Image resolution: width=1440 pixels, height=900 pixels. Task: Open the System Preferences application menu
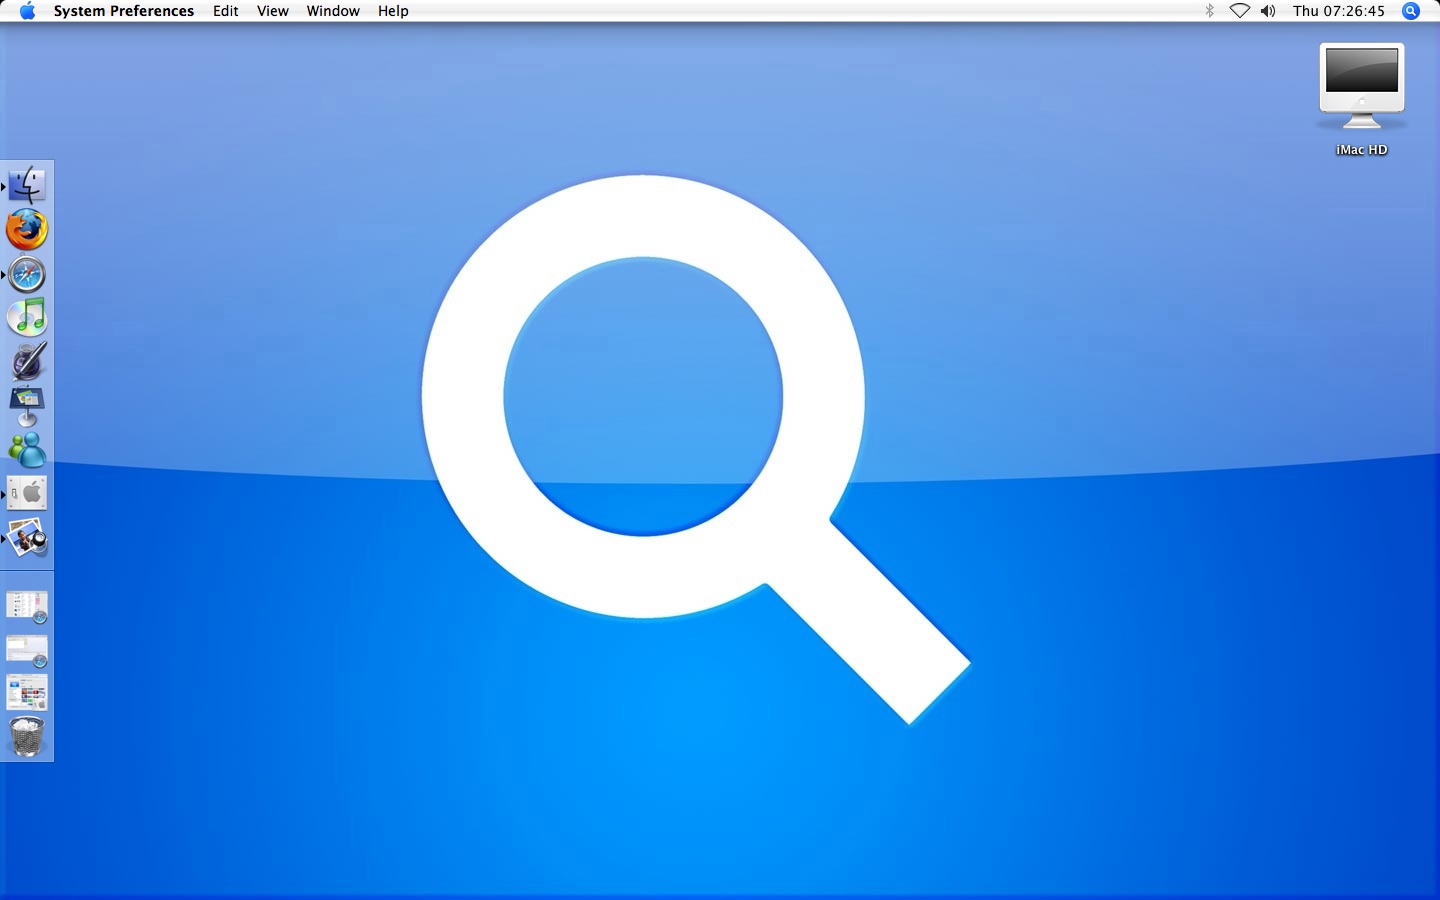click(124, 11)
